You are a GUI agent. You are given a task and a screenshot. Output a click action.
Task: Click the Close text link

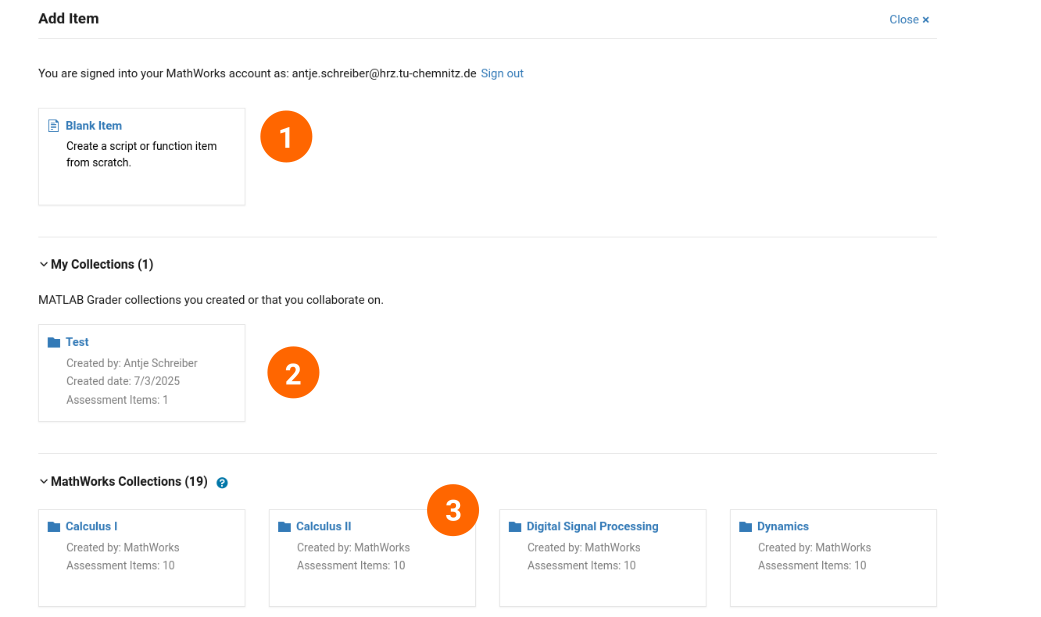[904, 20]
